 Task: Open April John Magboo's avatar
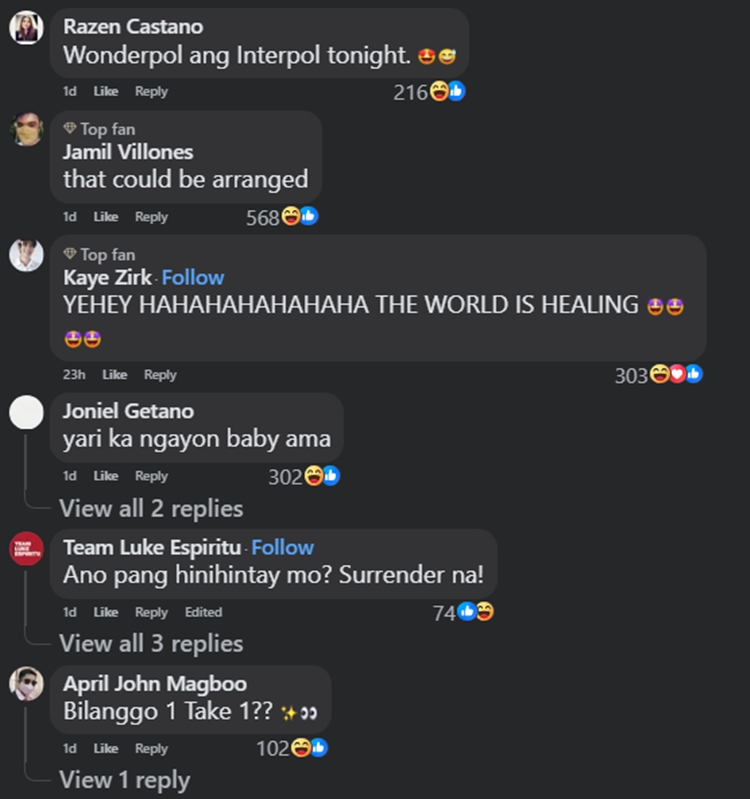coord(26,683)
